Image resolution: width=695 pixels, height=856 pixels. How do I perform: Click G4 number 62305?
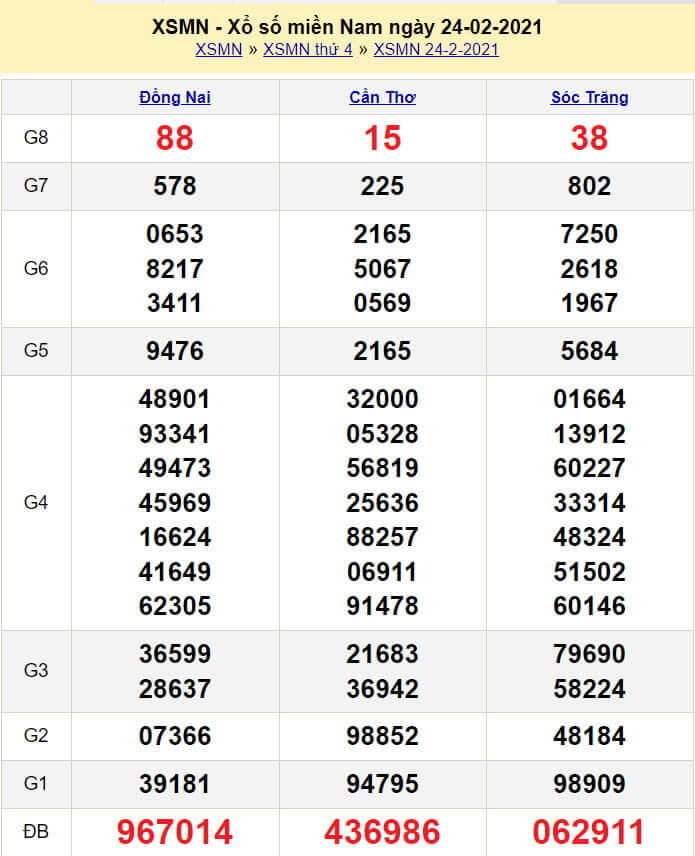[175, 606]
